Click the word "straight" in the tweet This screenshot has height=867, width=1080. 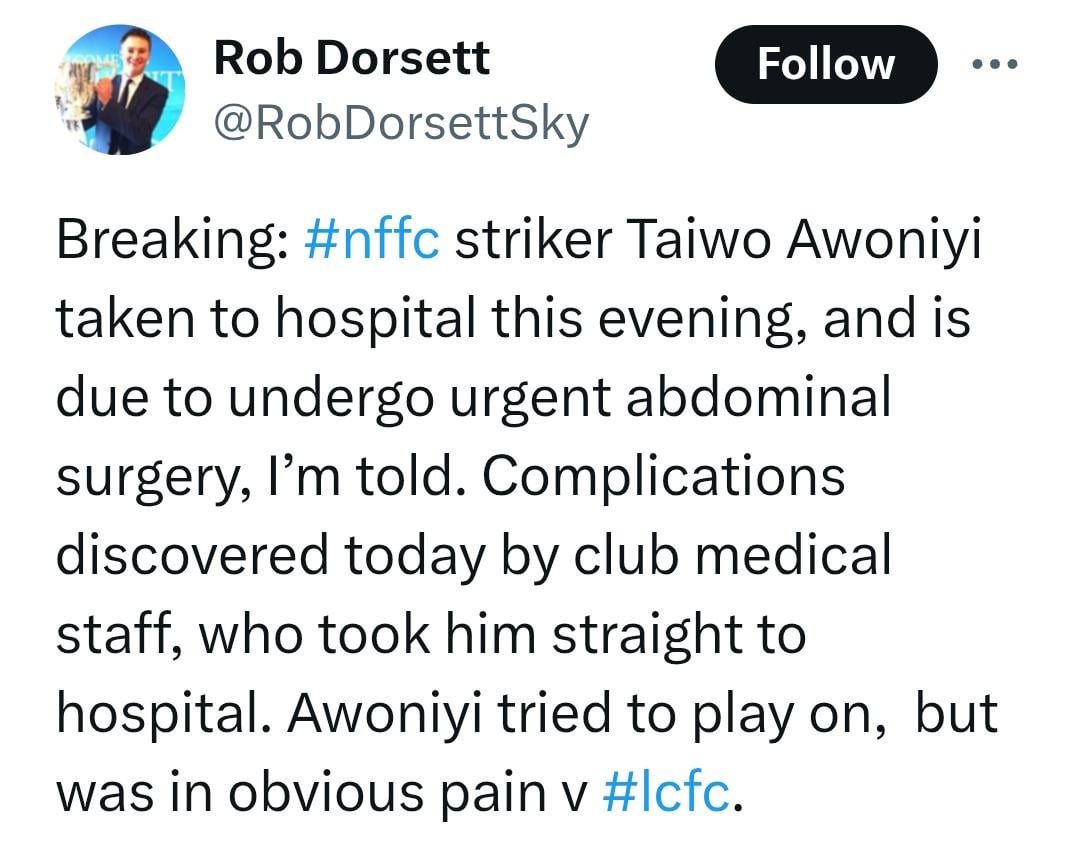pos(640,637)
